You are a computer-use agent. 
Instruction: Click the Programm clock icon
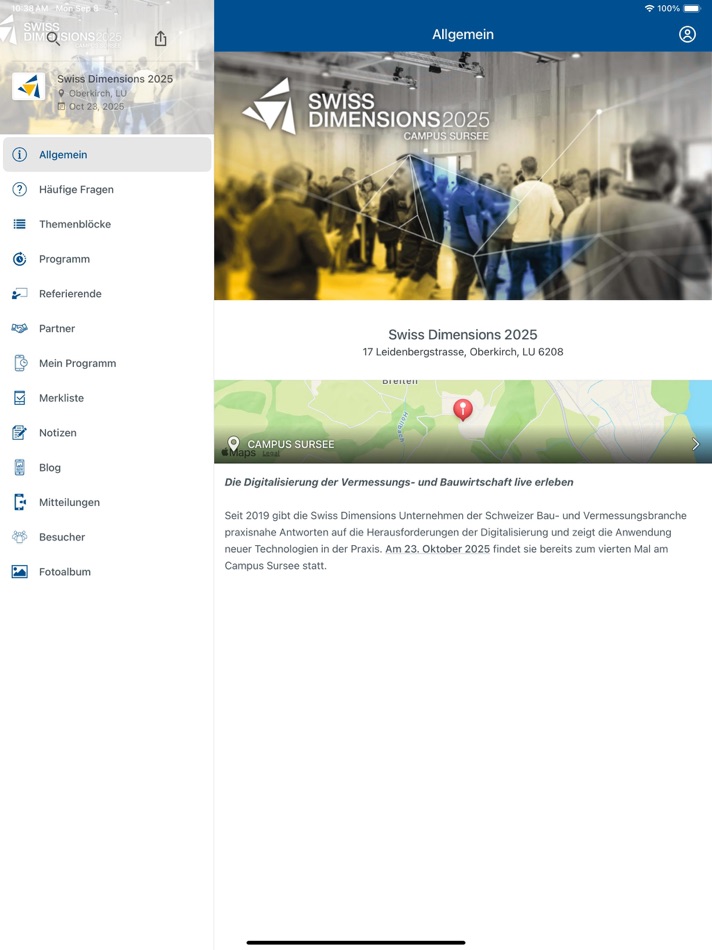(20, 259)
